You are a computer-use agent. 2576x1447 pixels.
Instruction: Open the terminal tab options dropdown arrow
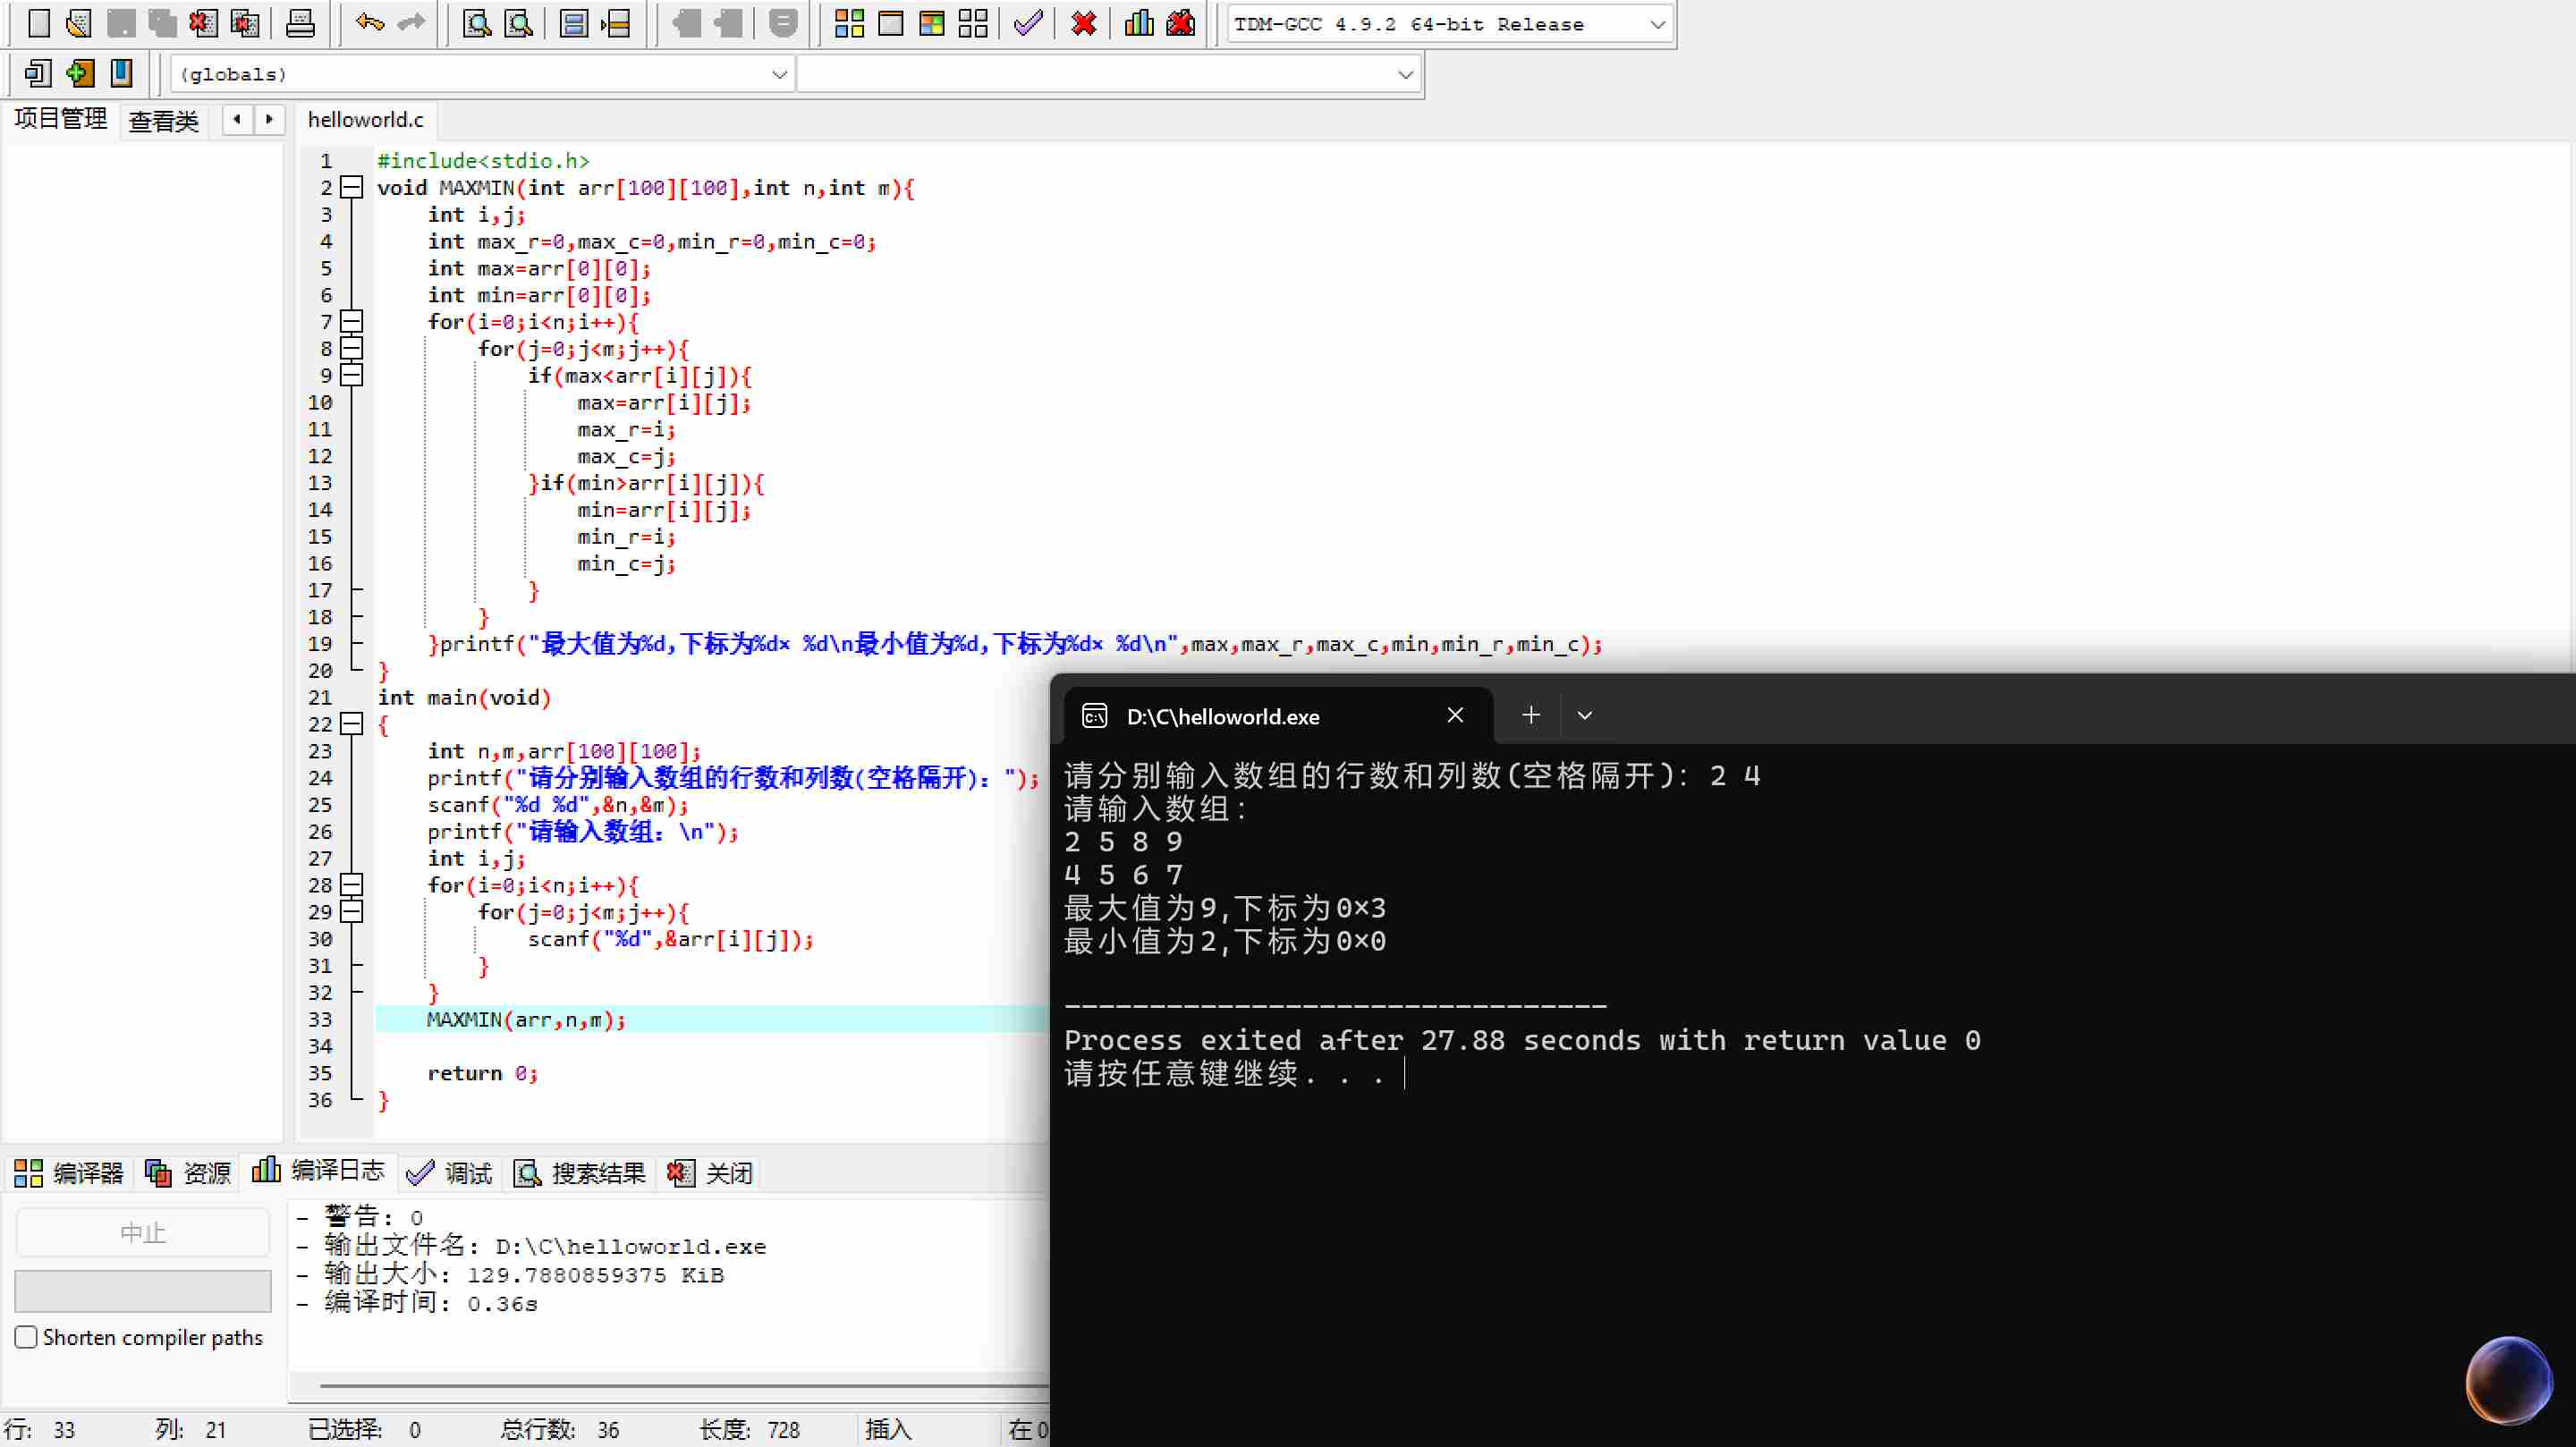(1584, 716)
